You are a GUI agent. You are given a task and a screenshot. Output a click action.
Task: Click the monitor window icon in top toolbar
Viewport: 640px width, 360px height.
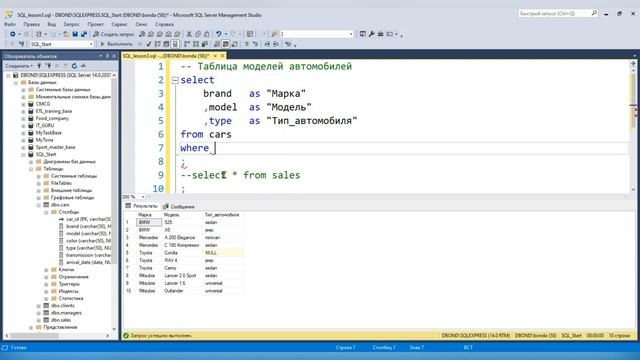362,34
